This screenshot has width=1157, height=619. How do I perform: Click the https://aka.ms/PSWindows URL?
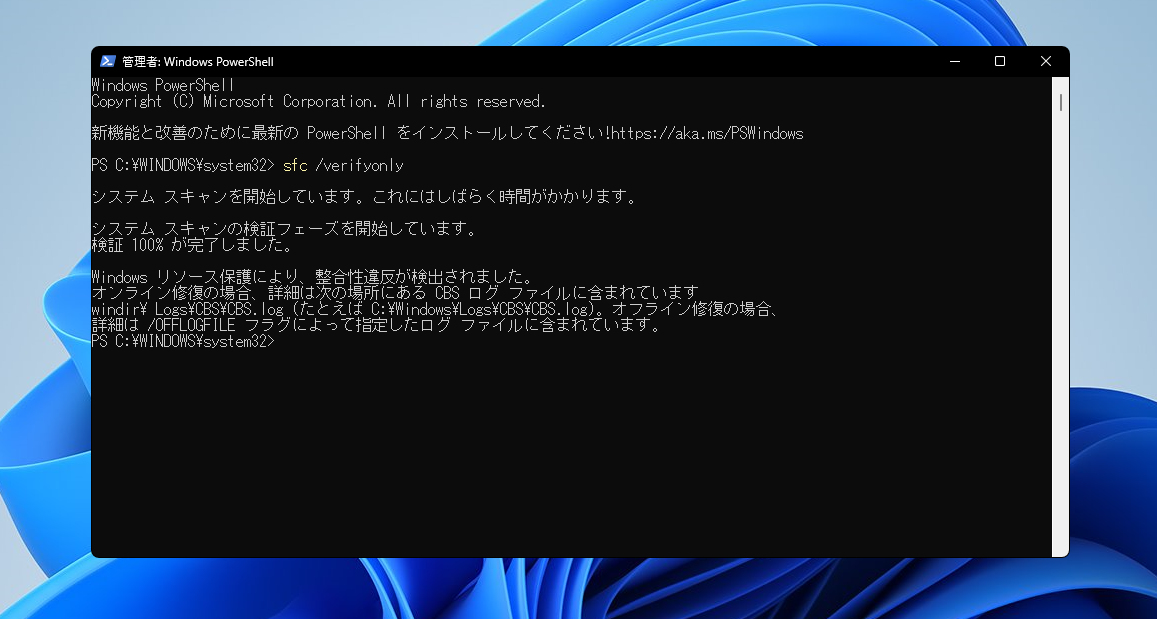coord(707,134)
